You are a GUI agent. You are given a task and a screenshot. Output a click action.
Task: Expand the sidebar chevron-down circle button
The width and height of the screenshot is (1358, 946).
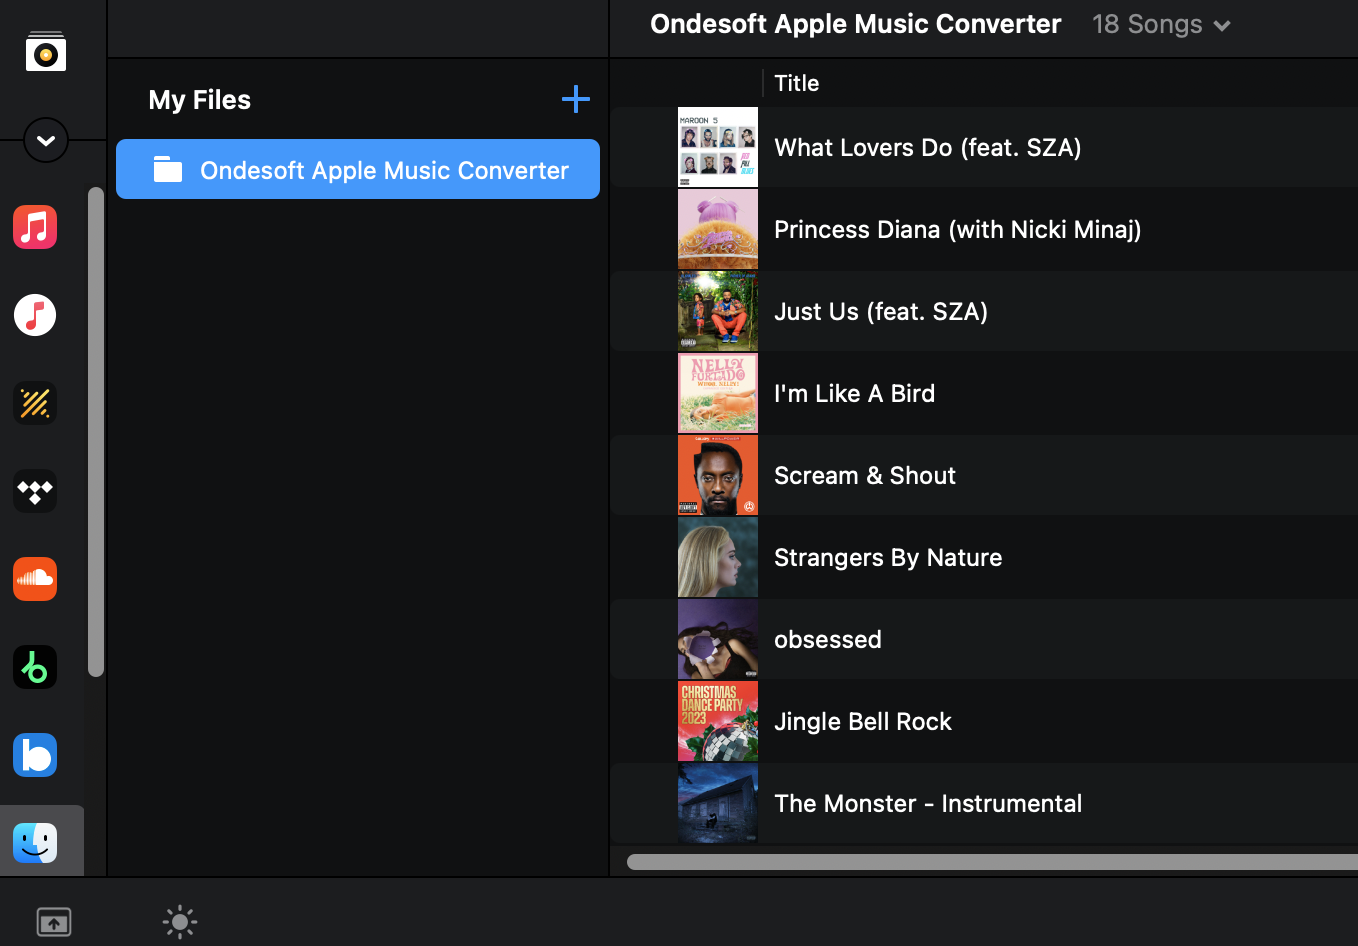coord(46,140)
